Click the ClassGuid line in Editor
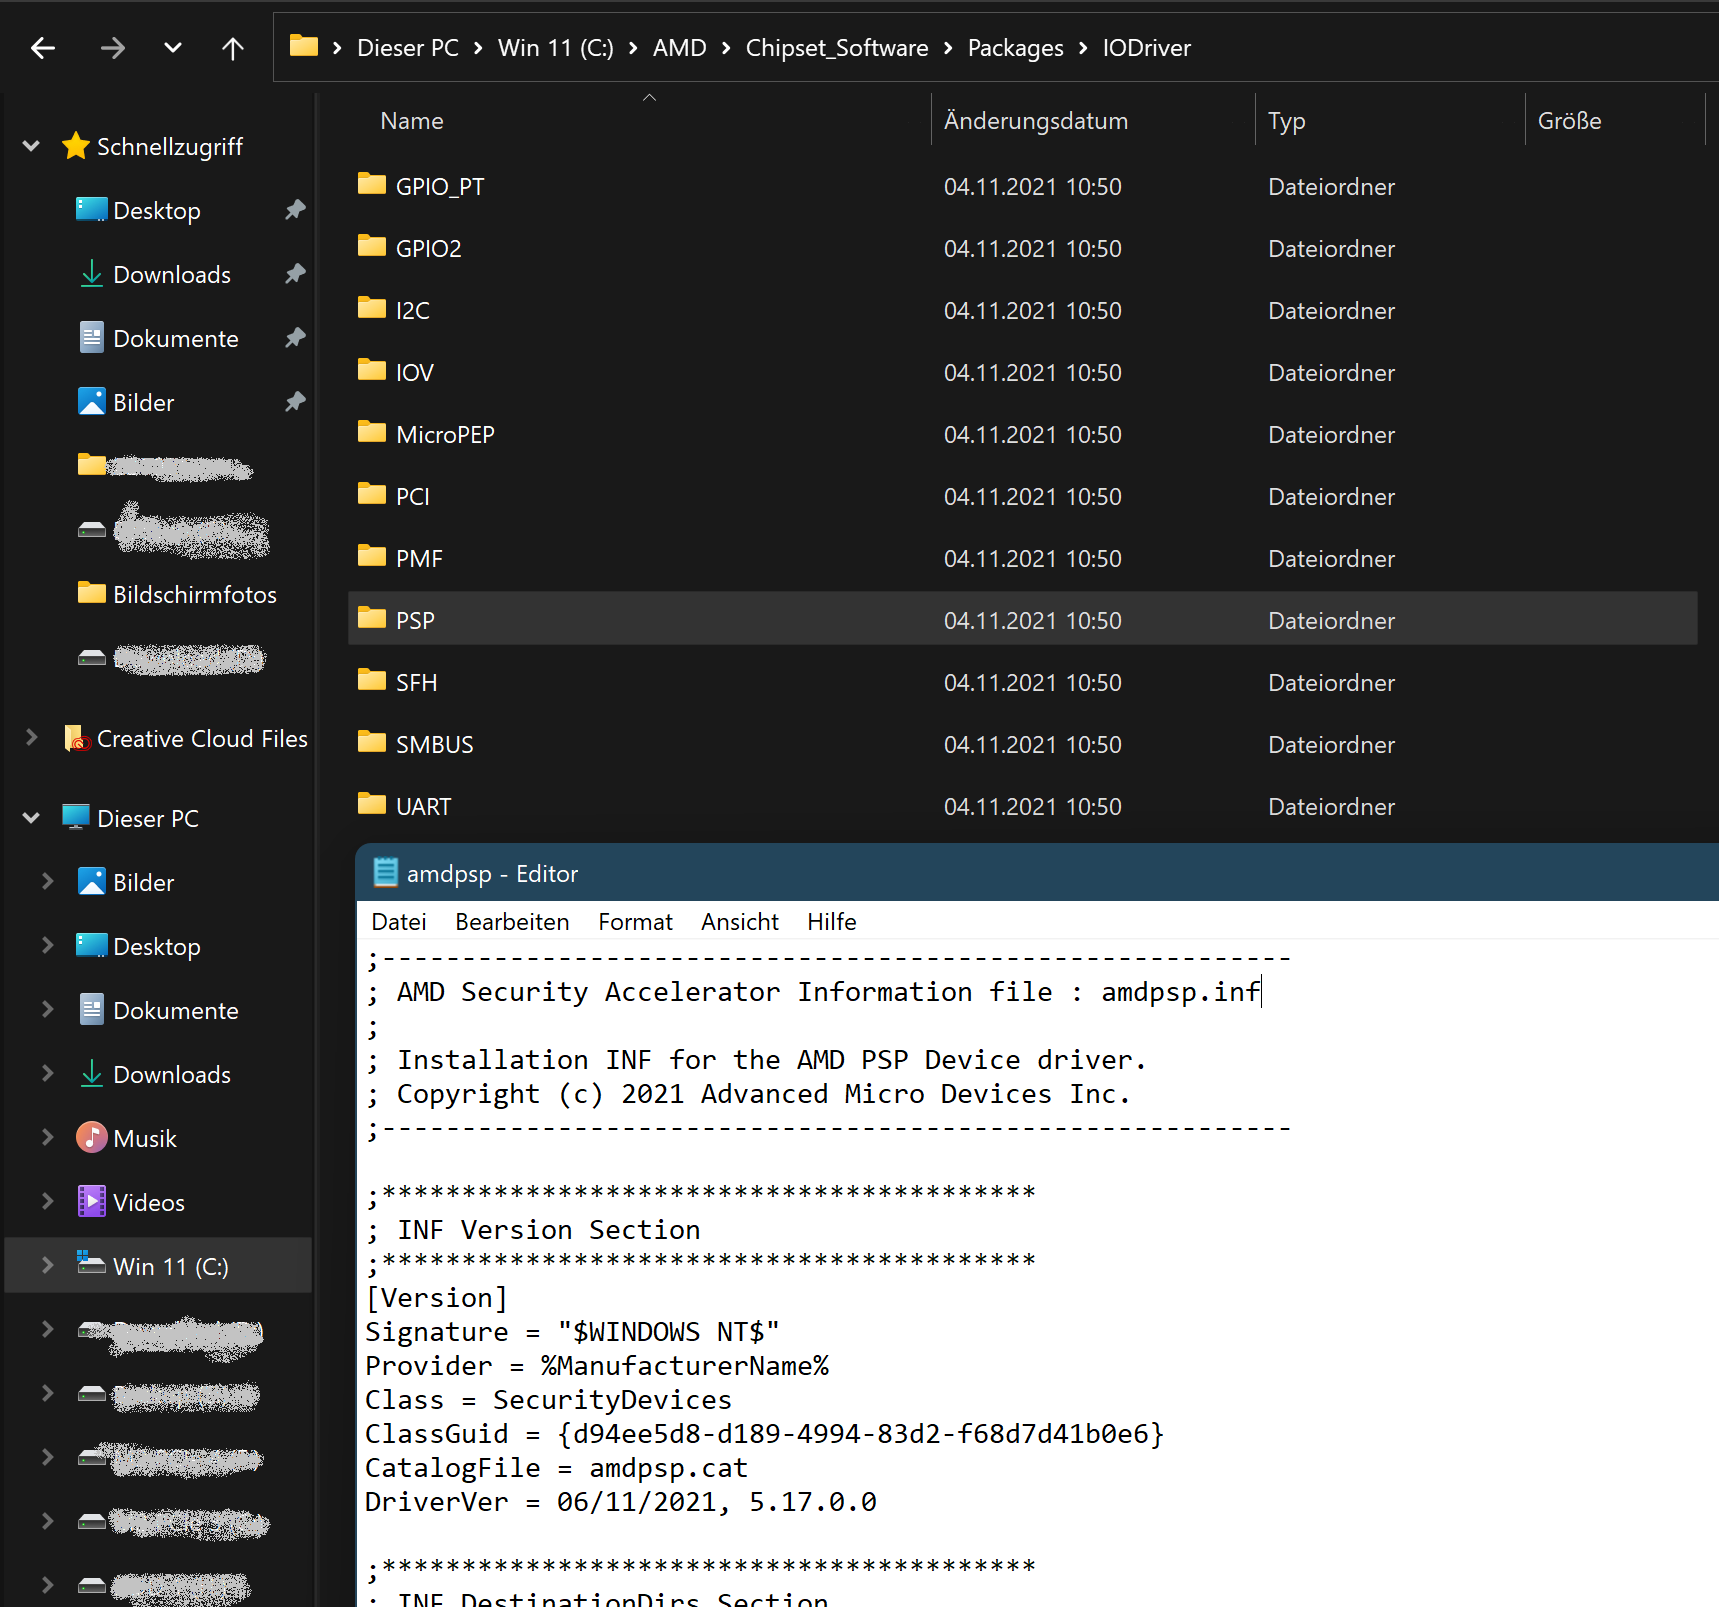This screenshot has height=1607, width=1719. [765, 1434]
